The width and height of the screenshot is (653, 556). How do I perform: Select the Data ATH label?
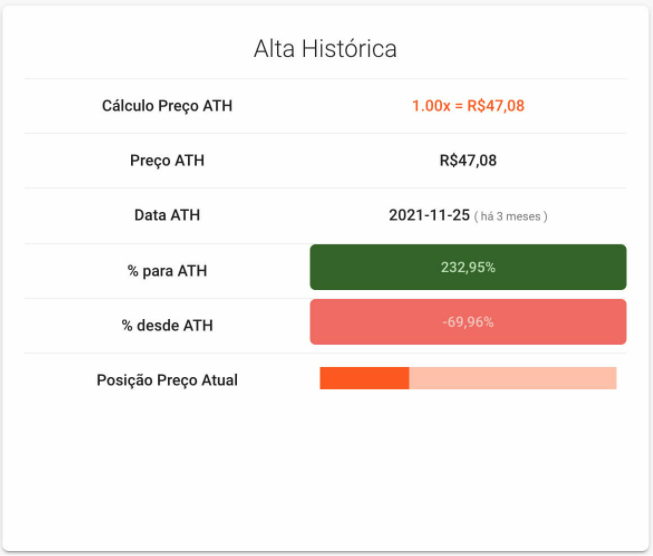click(x=167, y=215)
